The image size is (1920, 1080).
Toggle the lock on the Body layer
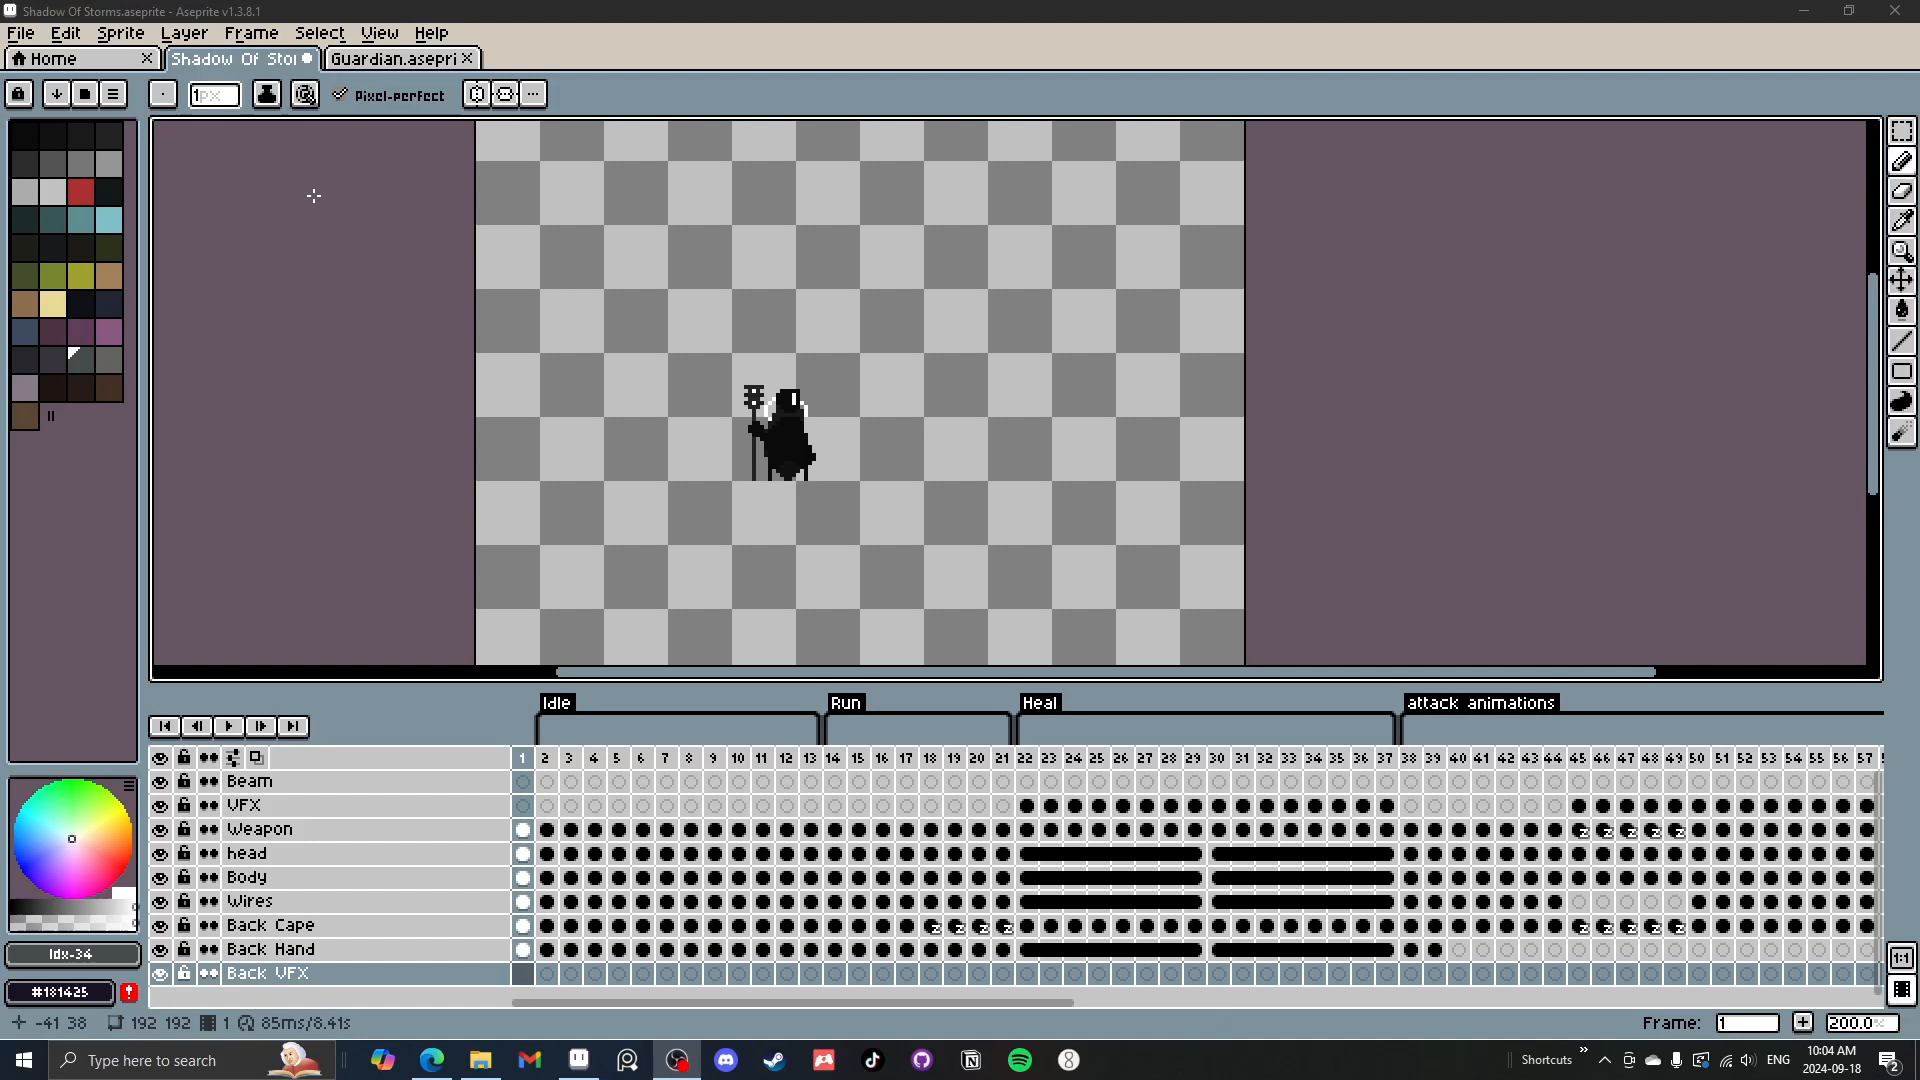184,877
